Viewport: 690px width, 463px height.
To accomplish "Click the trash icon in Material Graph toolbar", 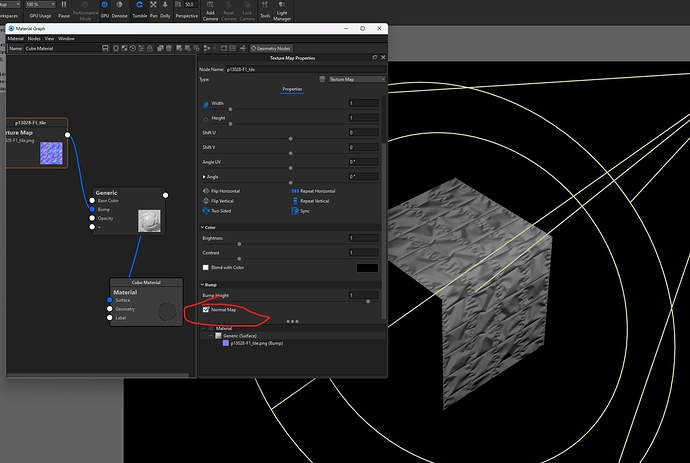I will tap(168, 48).
